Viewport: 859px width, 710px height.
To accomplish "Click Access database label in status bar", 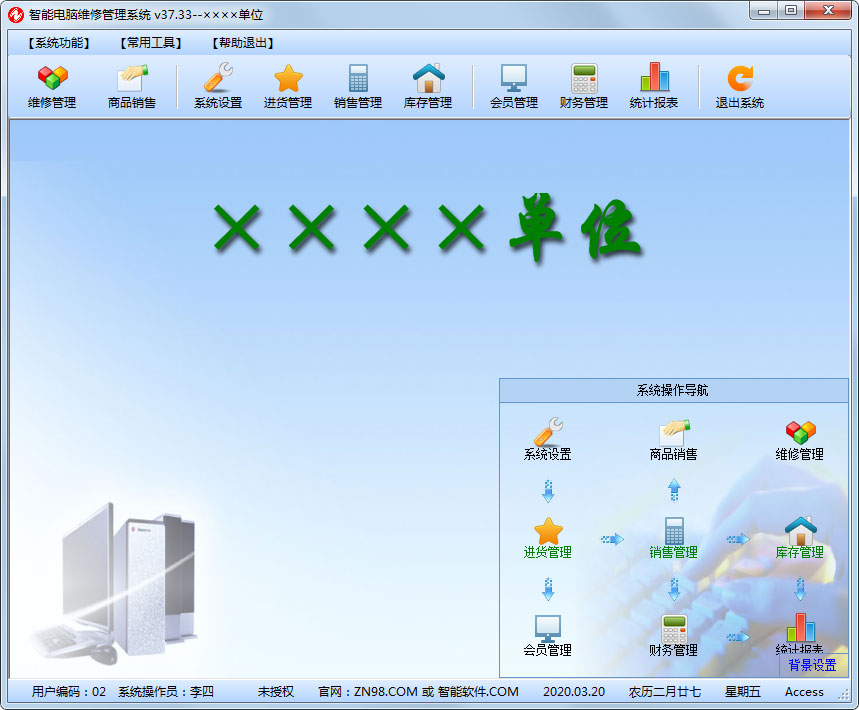I will coord(804,691).
